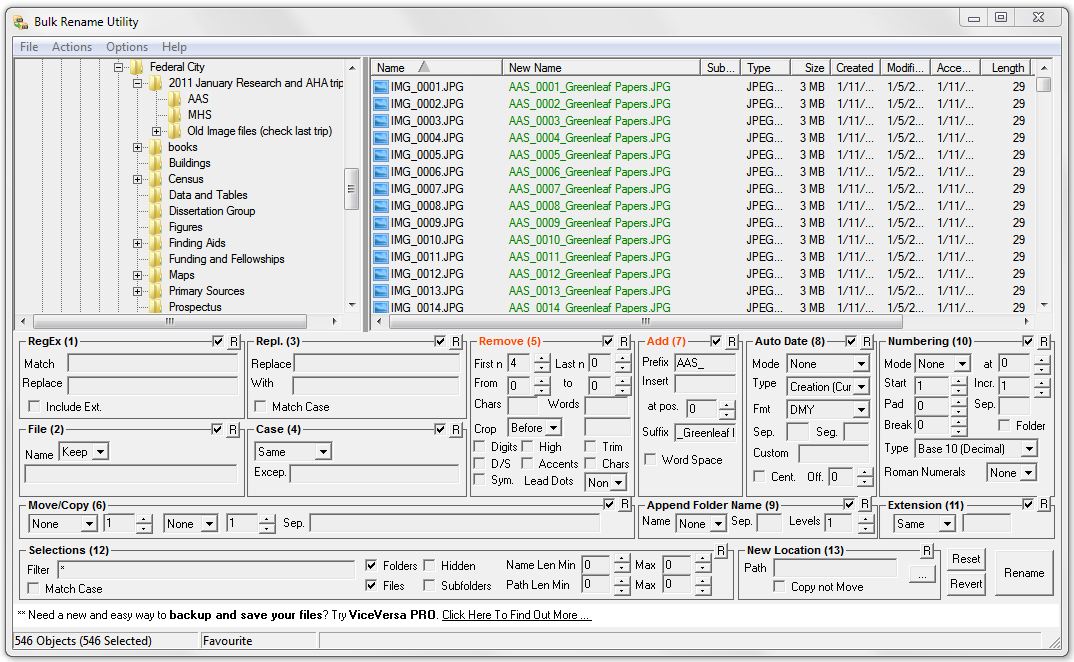This screenshot has width=1074, height=662.
Task: Enable Match Case in the Repl. (3) panel
Action: pyautogui.click(x=262, y=406)
